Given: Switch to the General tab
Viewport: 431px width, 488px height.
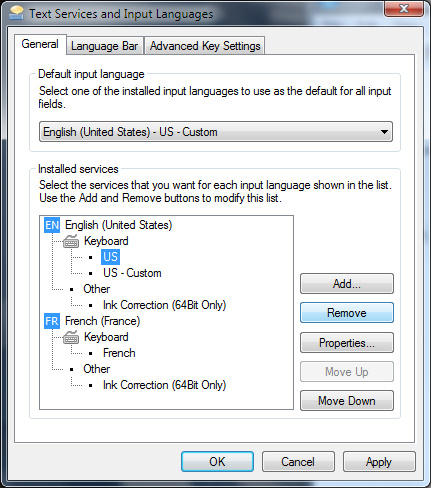Looking at the screenshot, I should (40, 44).
